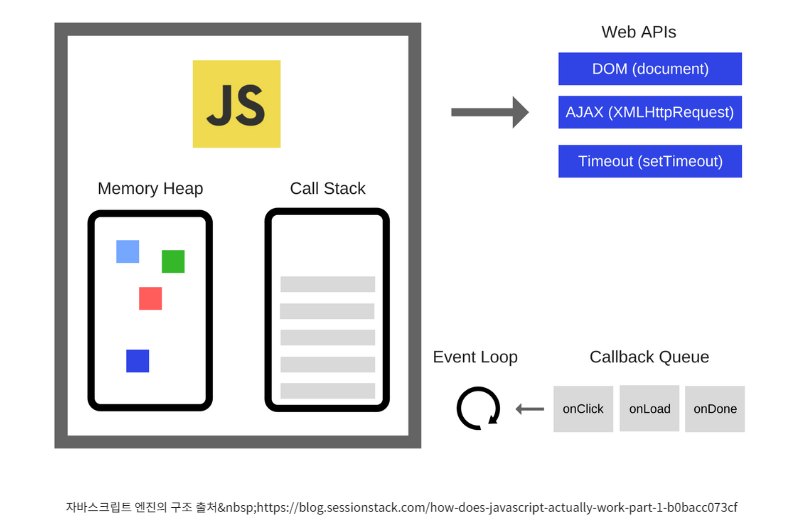
Task: Click the Web APIs heading
Action: coord(639,32)
